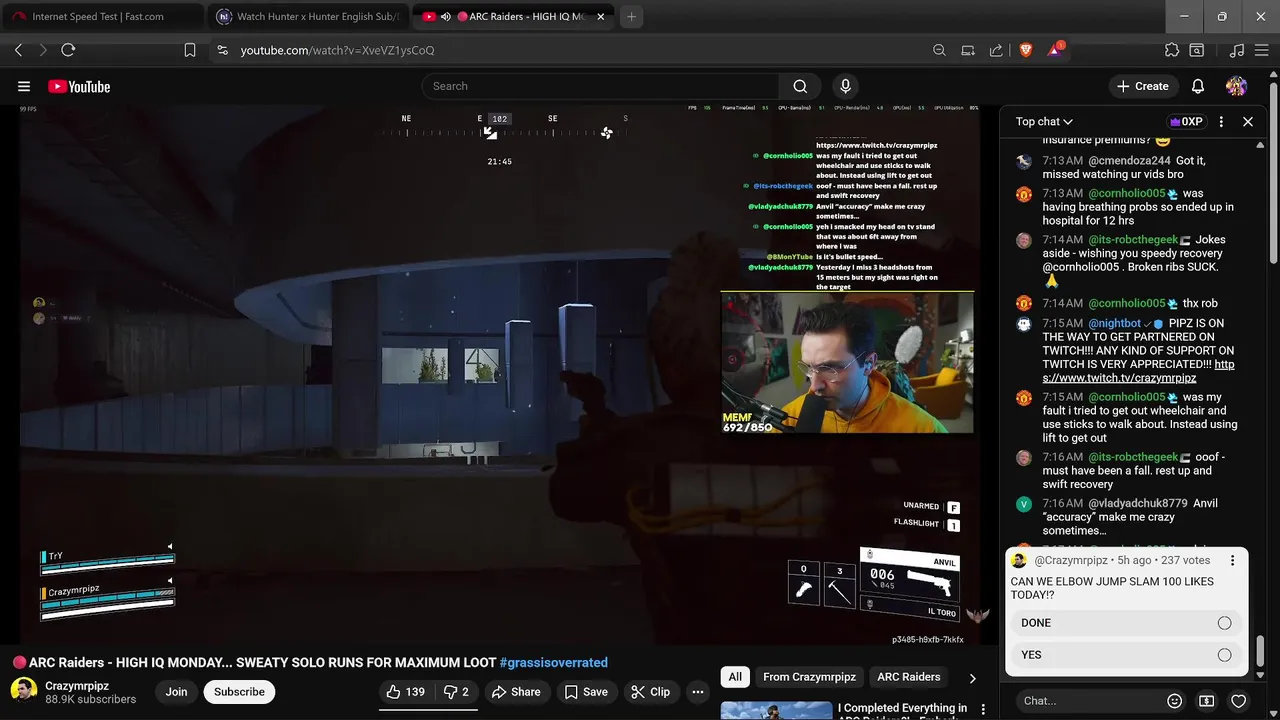Open YouTube notifications bell
This screenshot has width=1280, height=720.
coord(1198,86)
